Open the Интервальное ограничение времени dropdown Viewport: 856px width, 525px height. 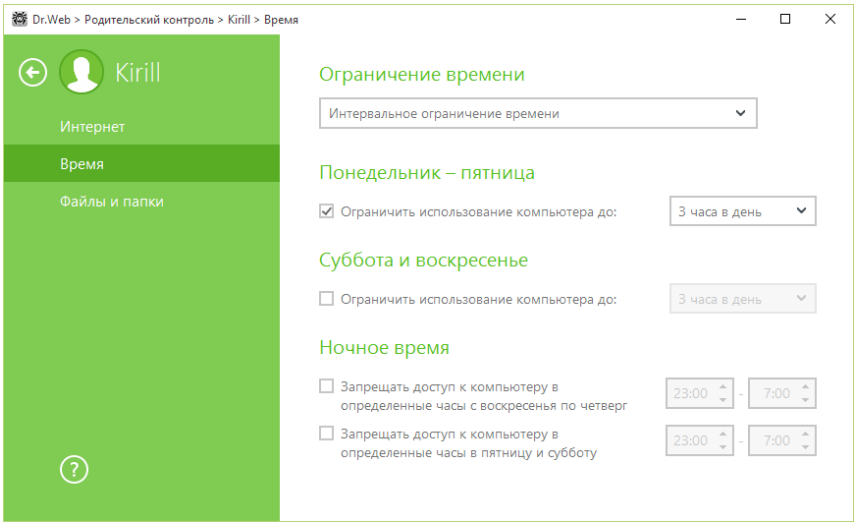[538, 114]
